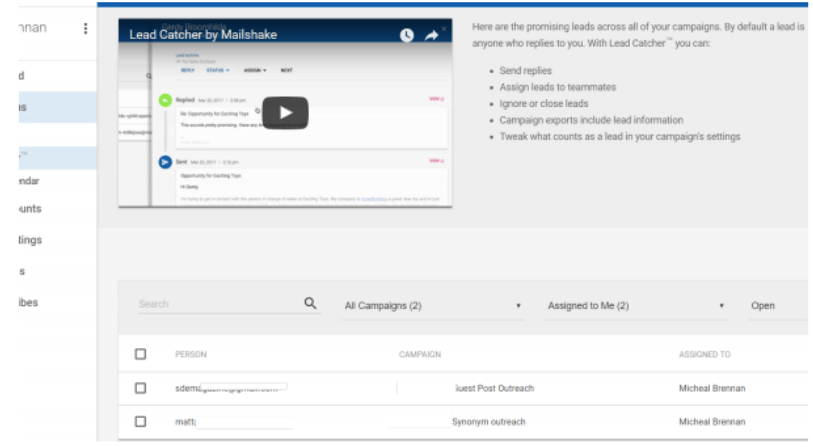Click the video share arrow icon

pos(433,35)
